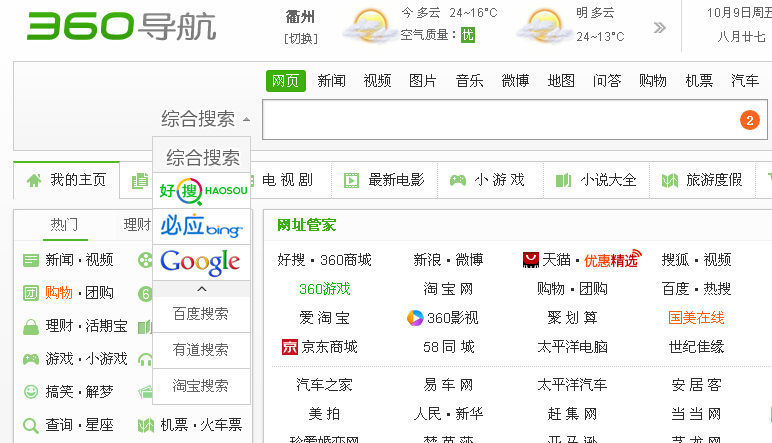Open the 小说大全 category tab
This screenshot has height=443, width=772.
tap(596, 180)
